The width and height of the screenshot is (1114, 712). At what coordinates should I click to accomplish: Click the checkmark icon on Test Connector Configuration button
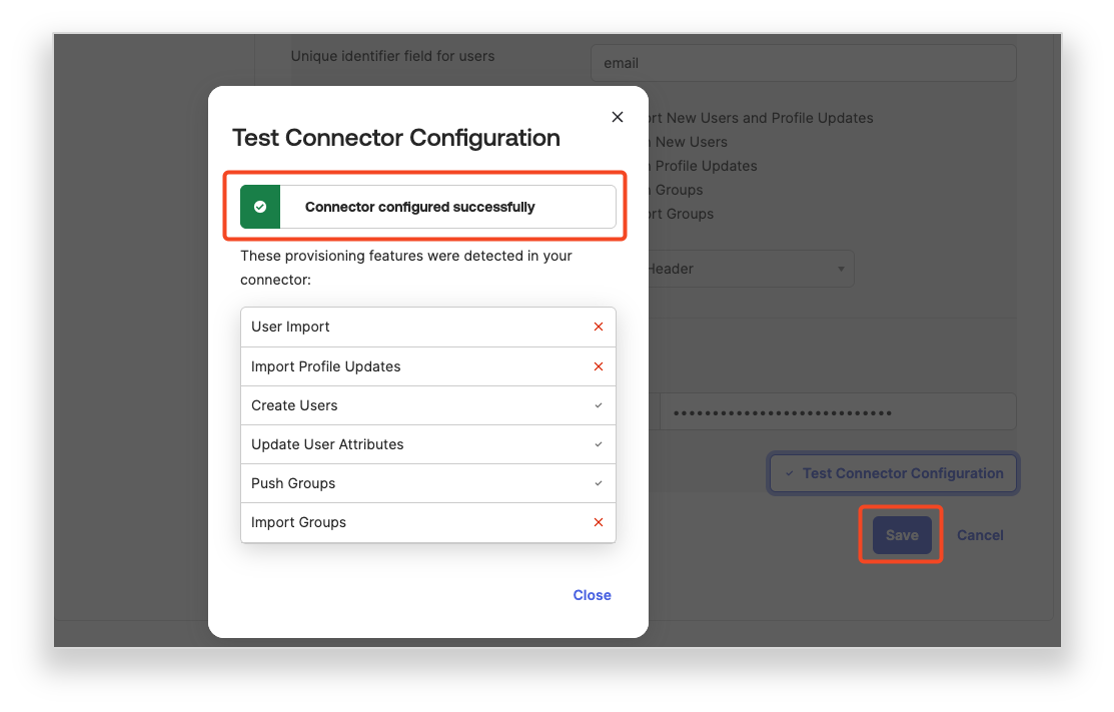(x=789, y=474)
